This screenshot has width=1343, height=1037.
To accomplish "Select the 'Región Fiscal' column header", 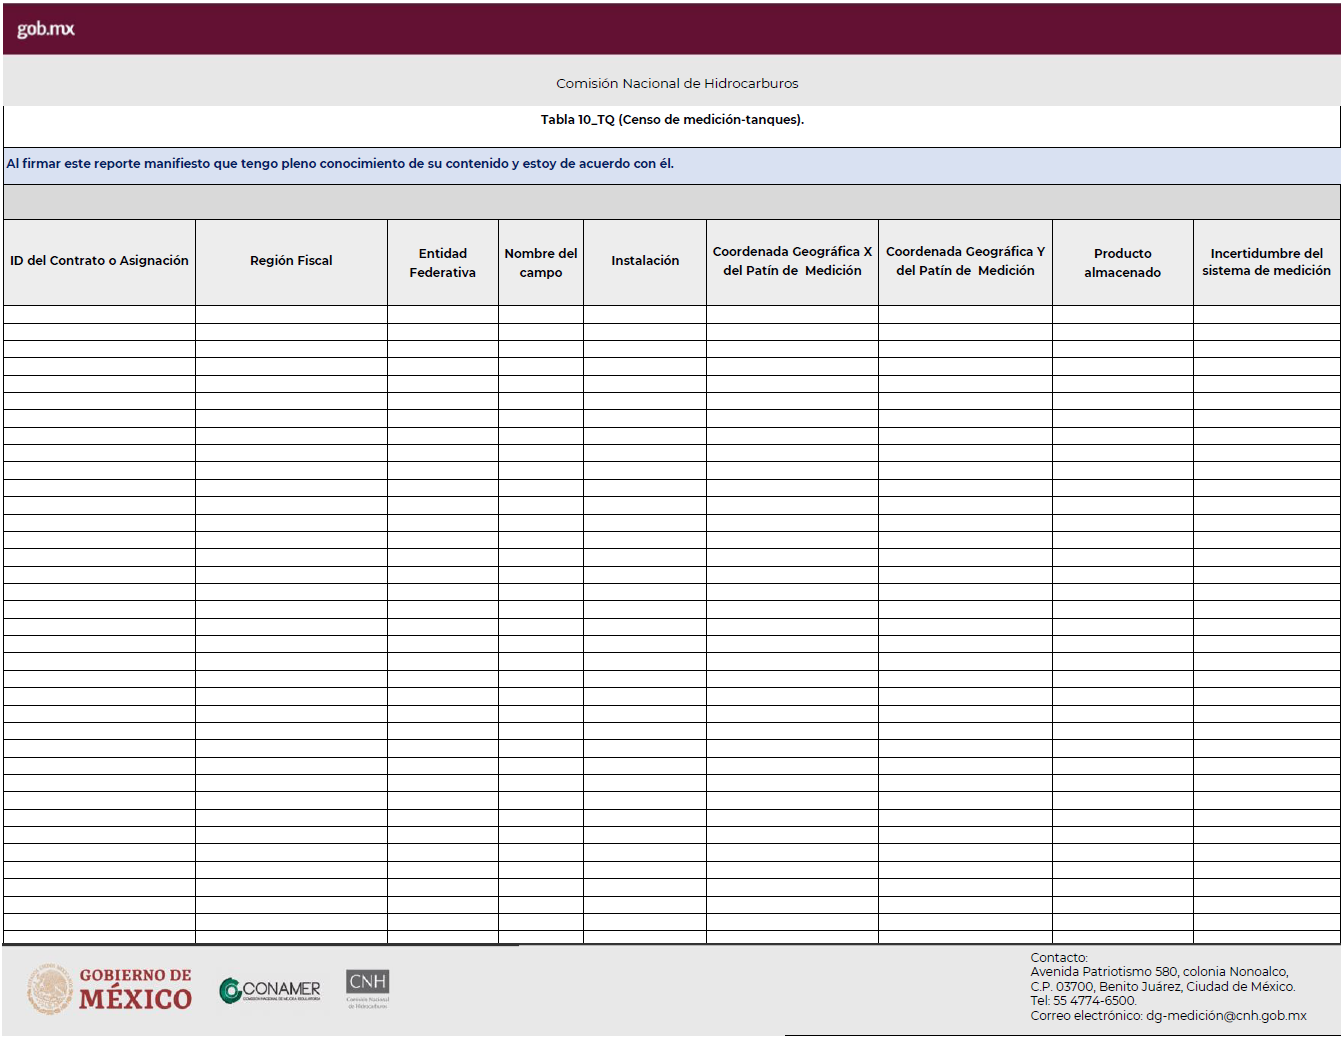I will [291, 261].
